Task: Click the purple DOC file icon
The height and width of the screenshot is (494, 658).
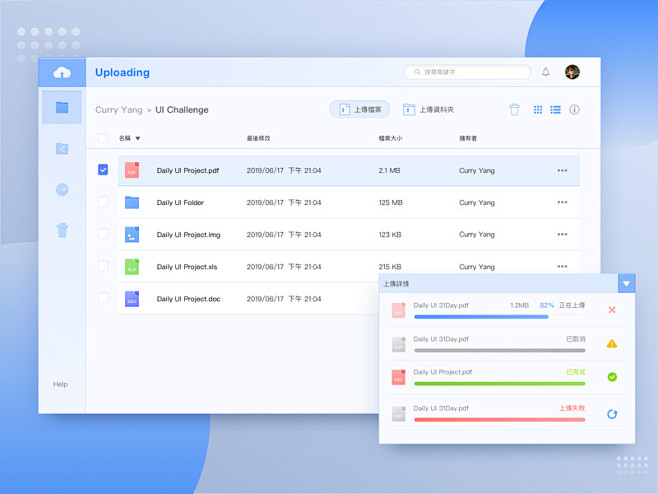Action: point(132,299)
